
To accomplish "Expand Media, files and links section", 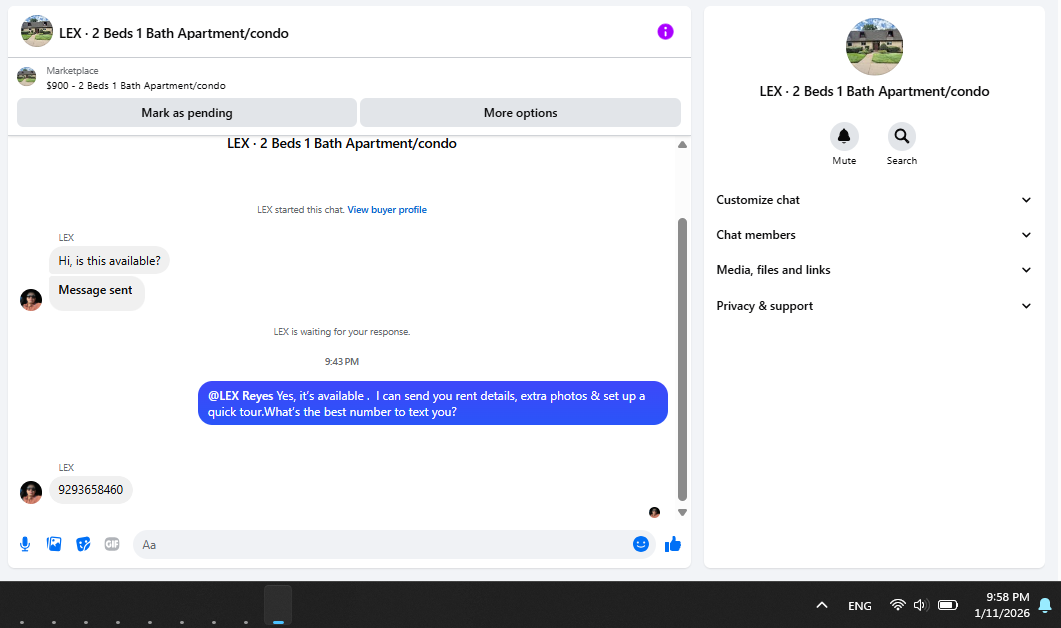I will [874, 270].
